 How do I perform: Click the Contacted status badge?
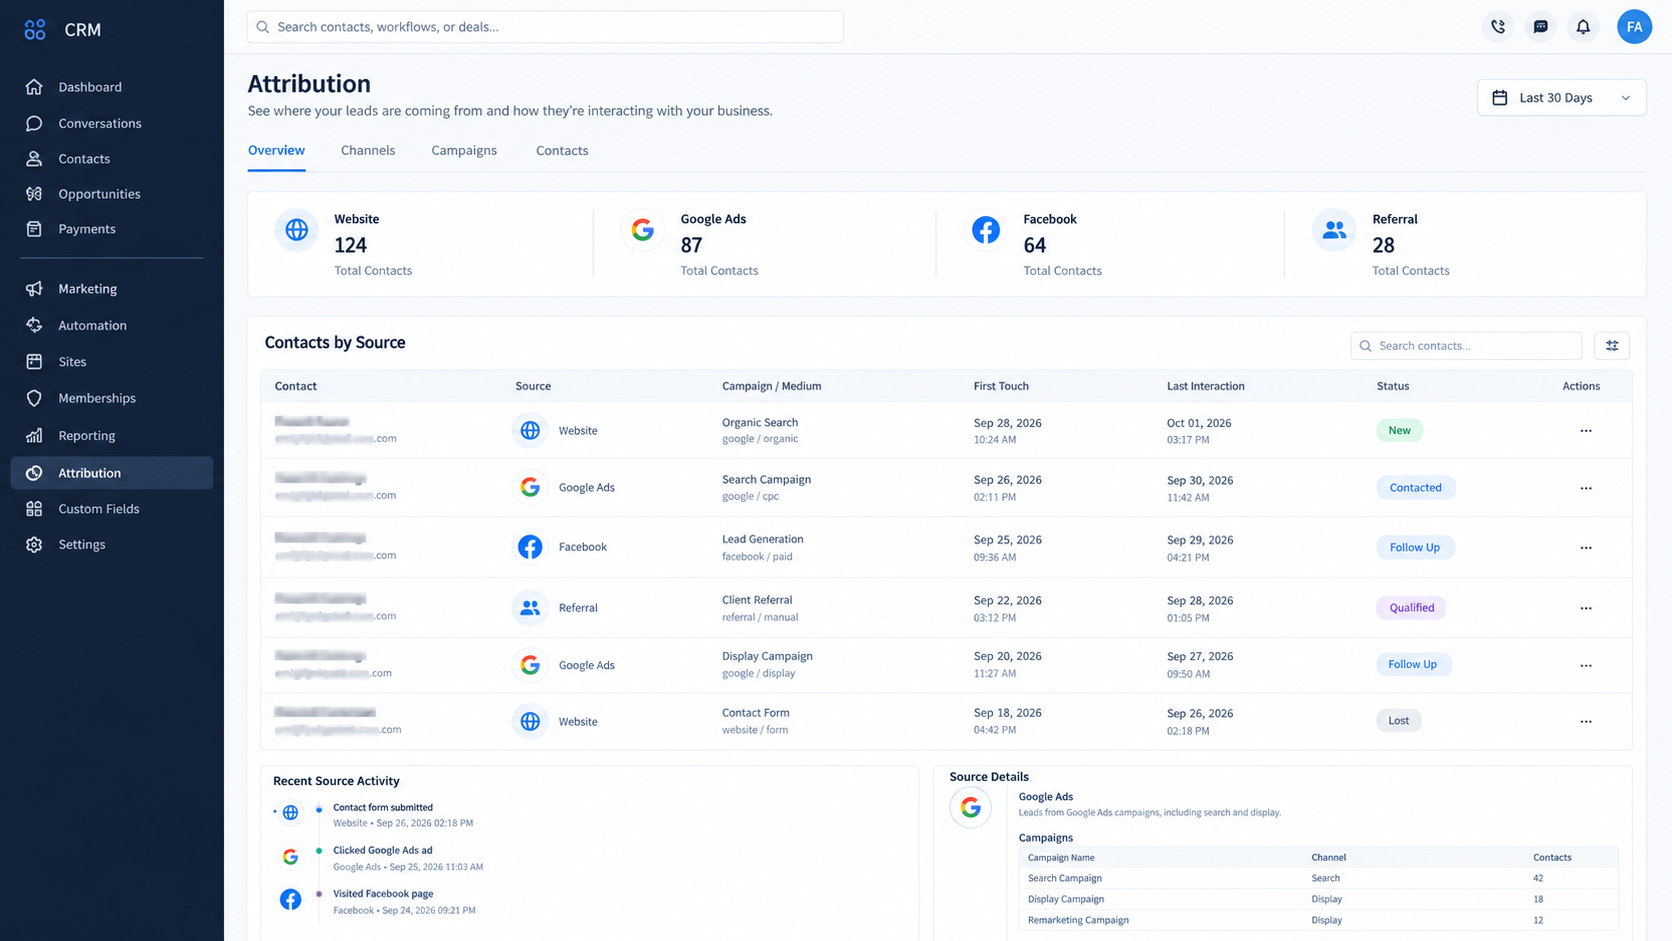[1415, 487]
